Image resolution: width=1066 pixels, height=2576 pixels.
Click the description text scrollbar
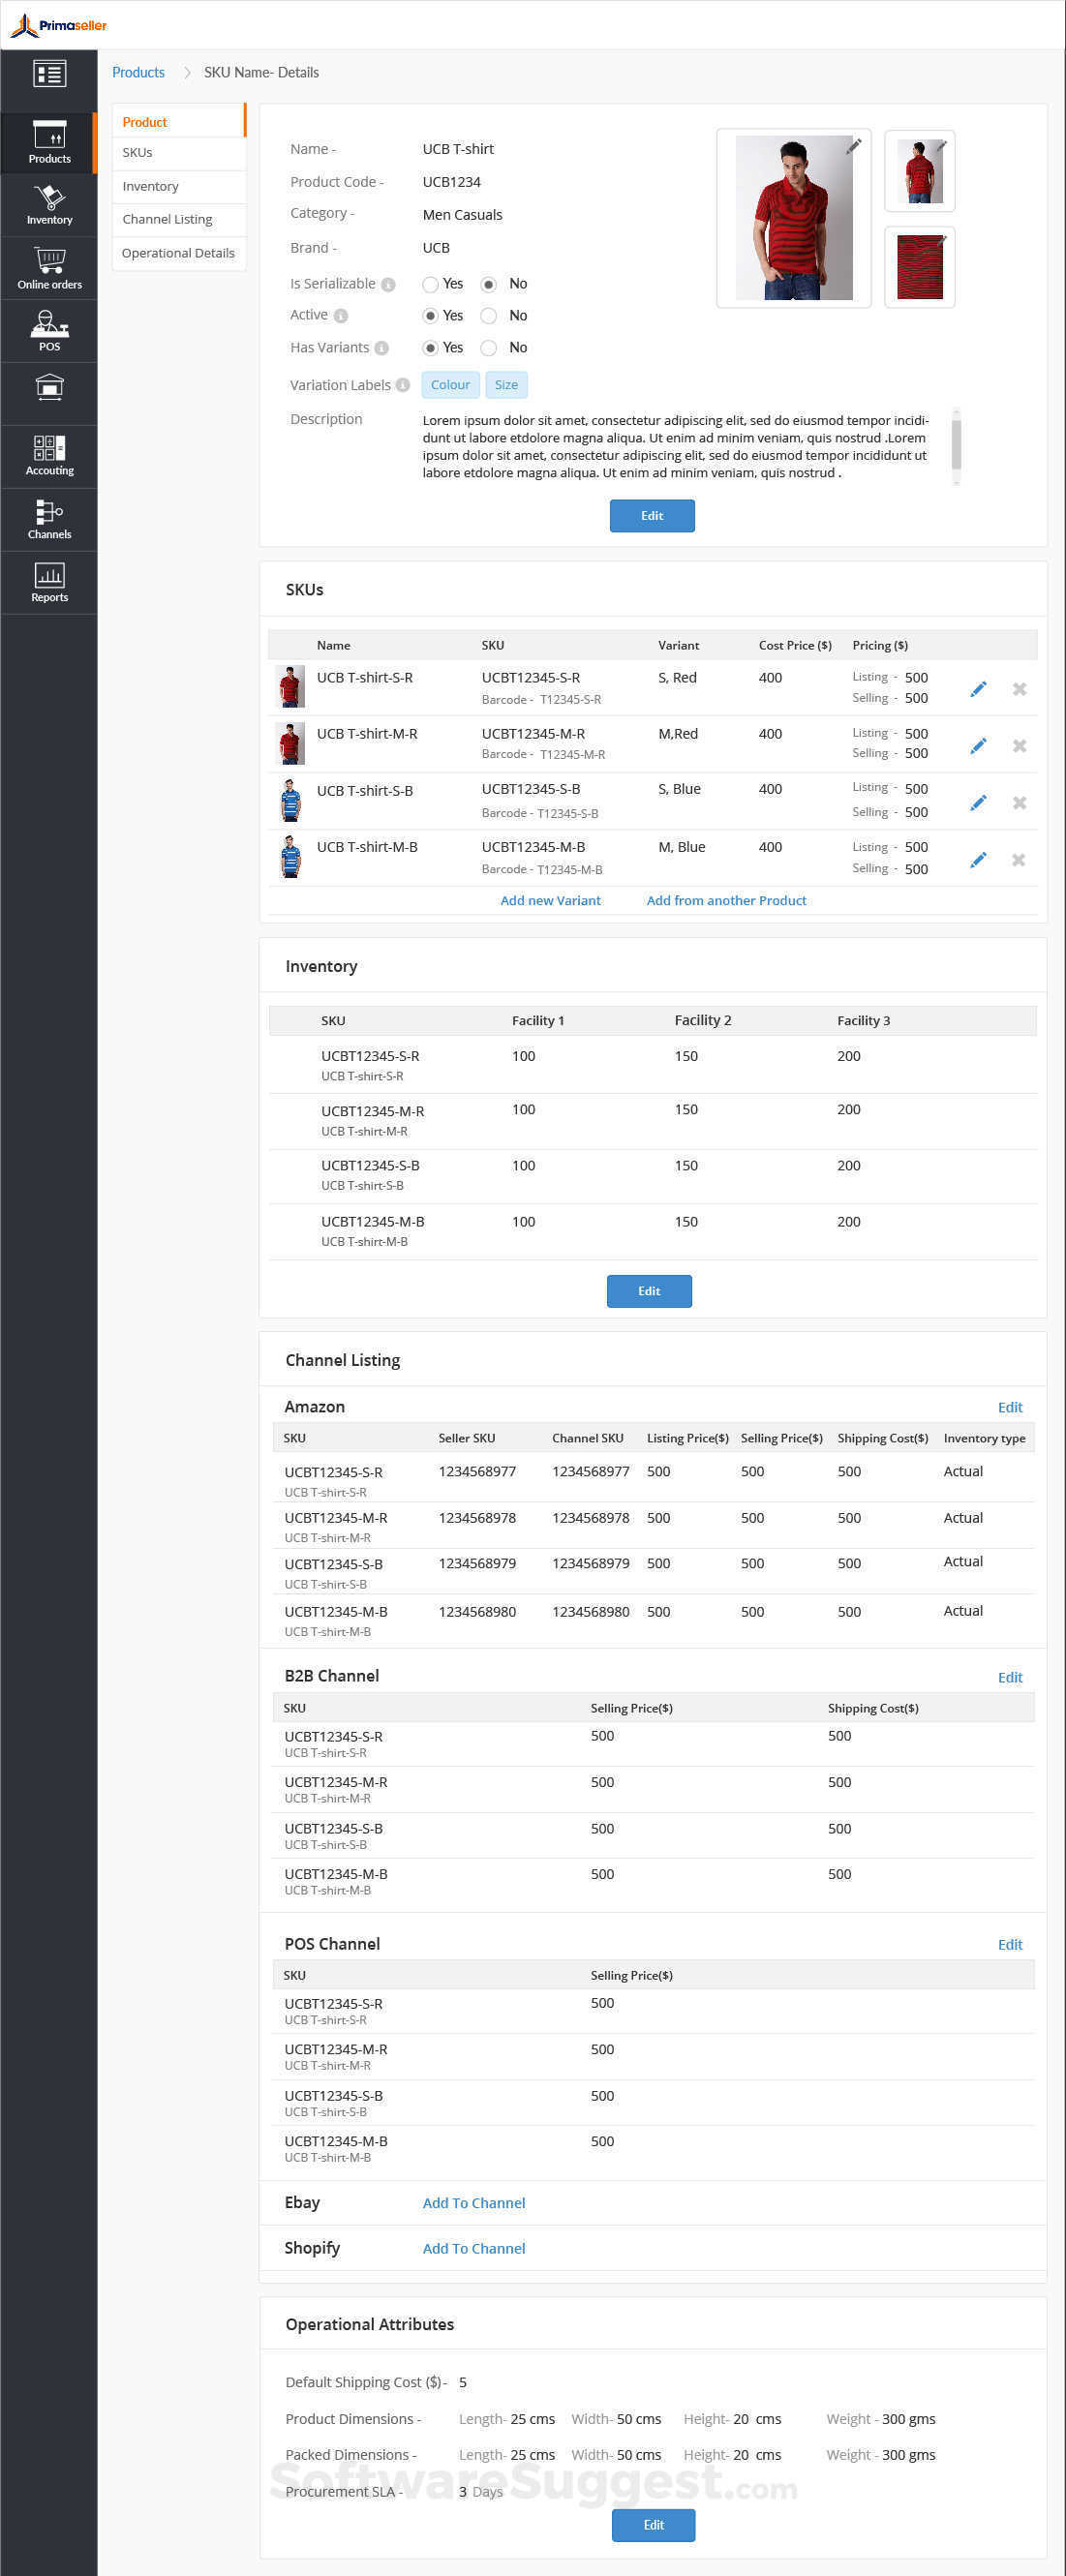pos(956,443)
